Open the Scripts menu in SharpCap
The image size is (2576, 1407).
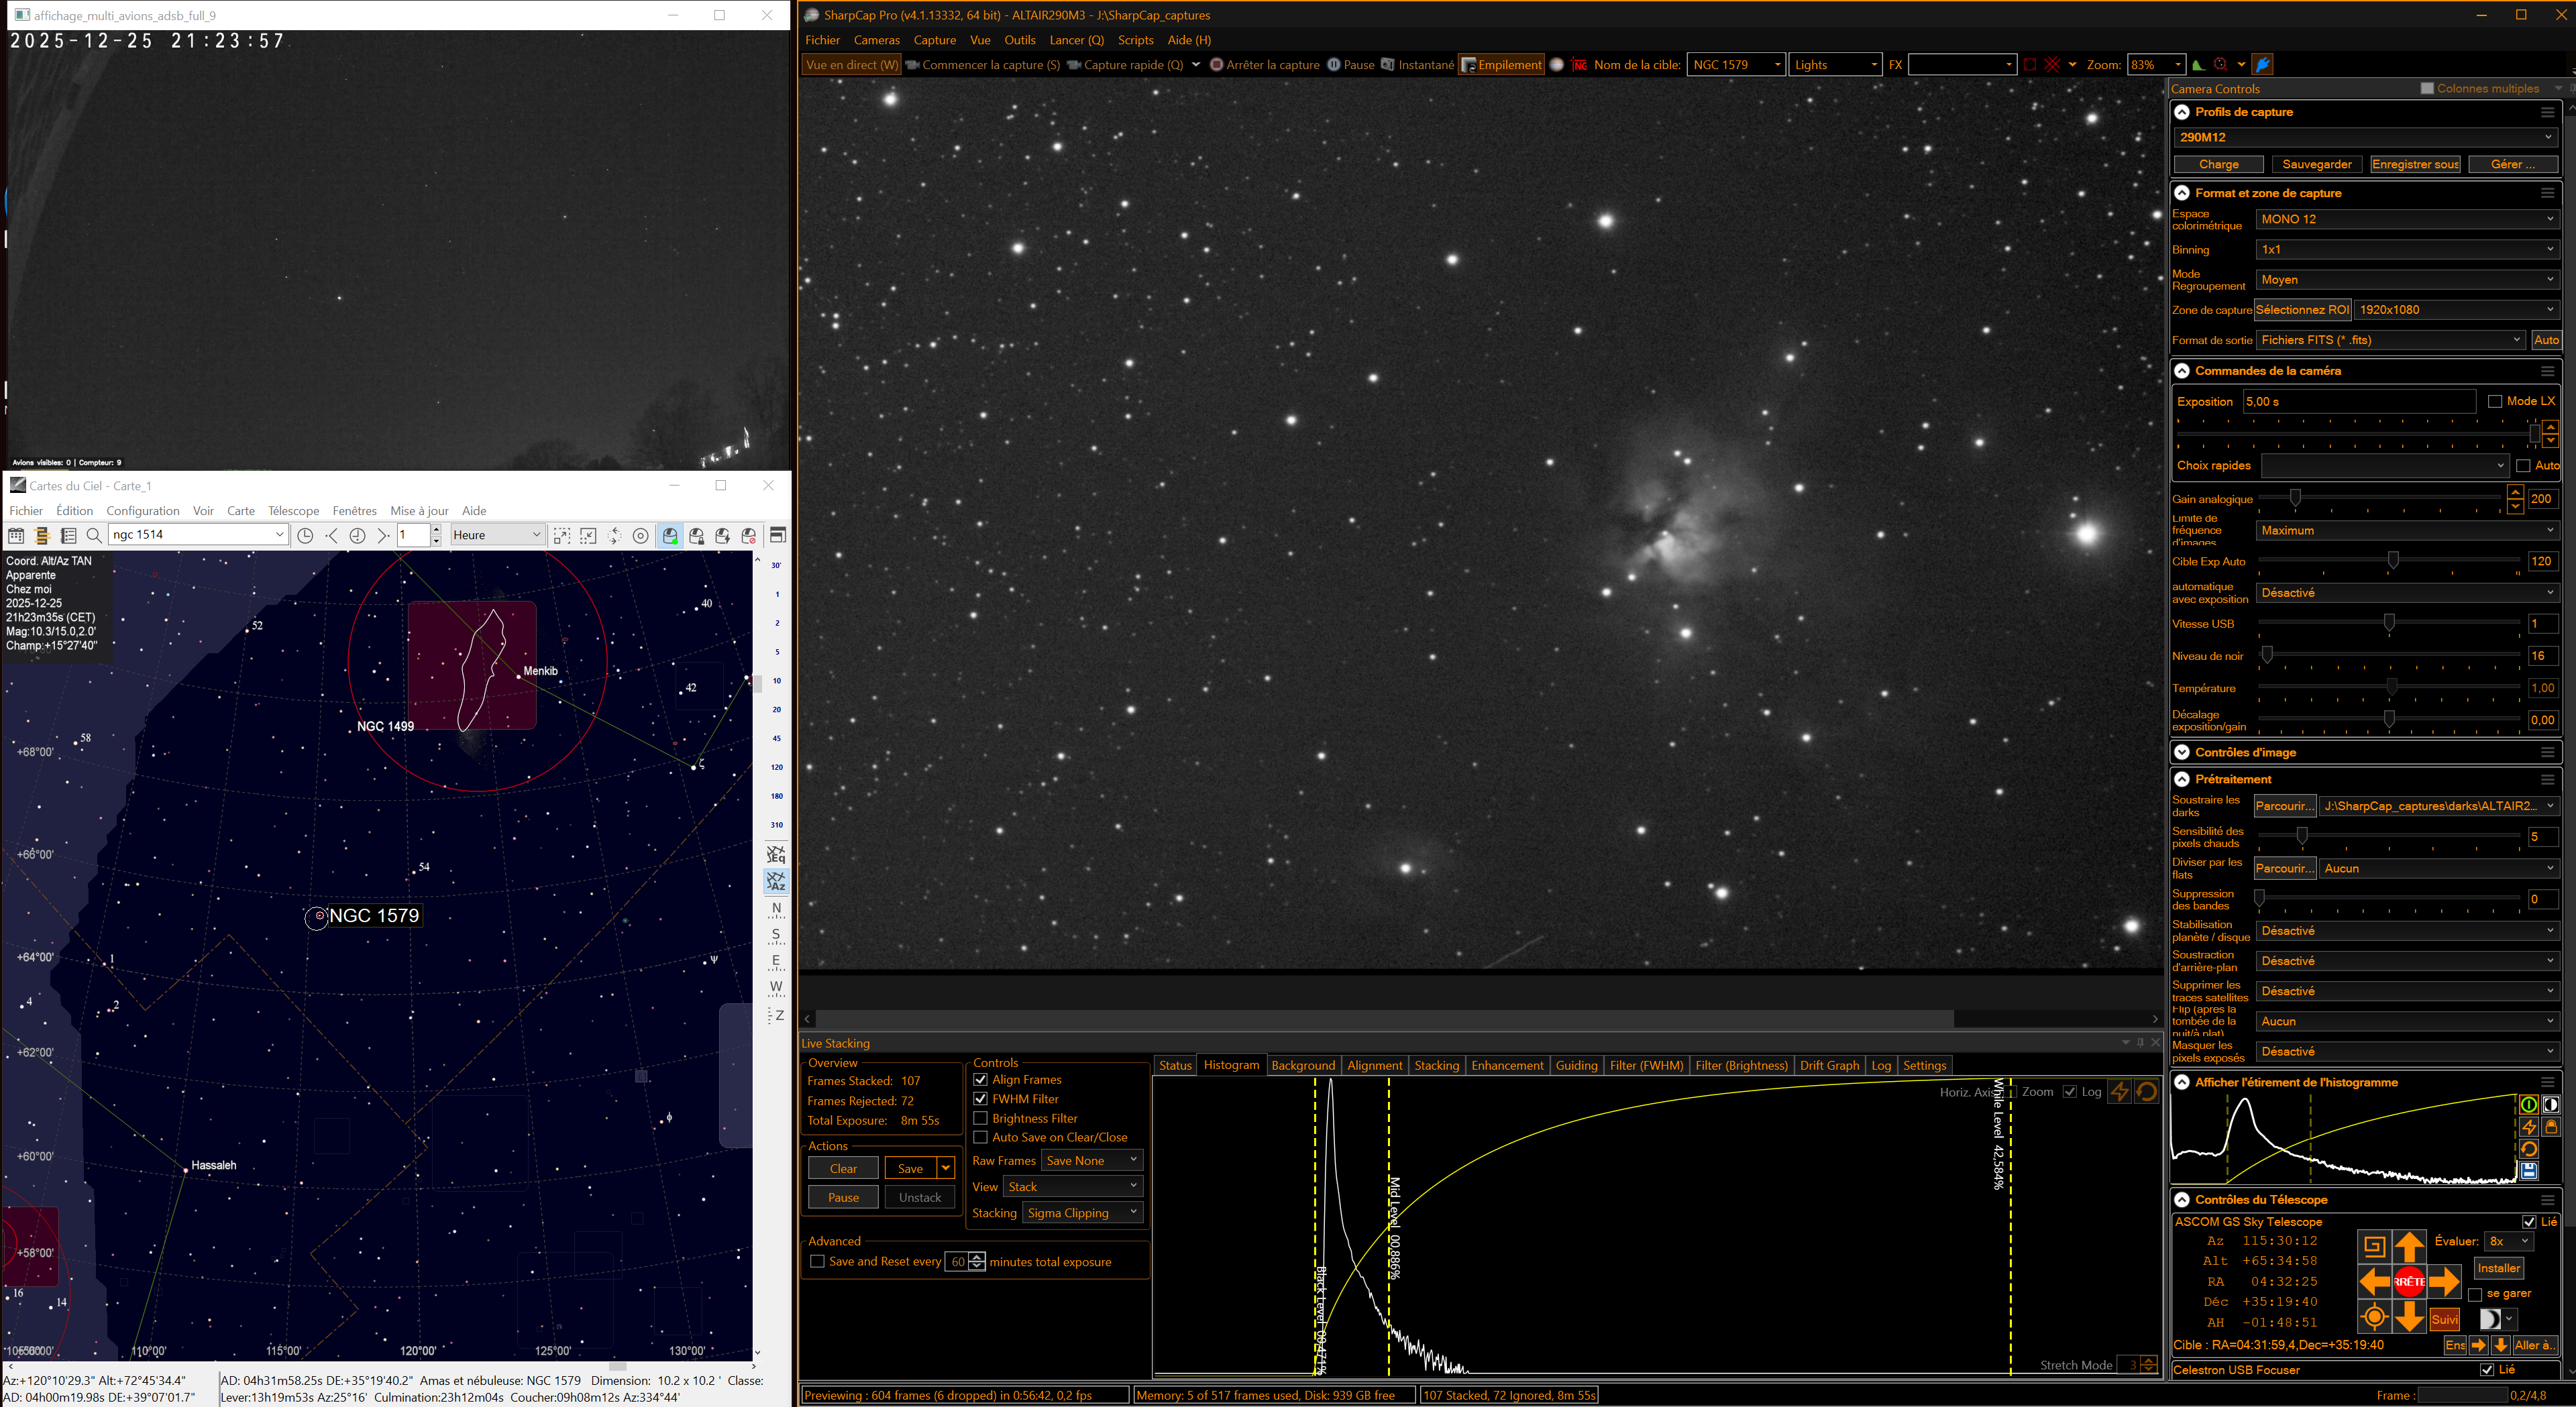pos(1135,40)
